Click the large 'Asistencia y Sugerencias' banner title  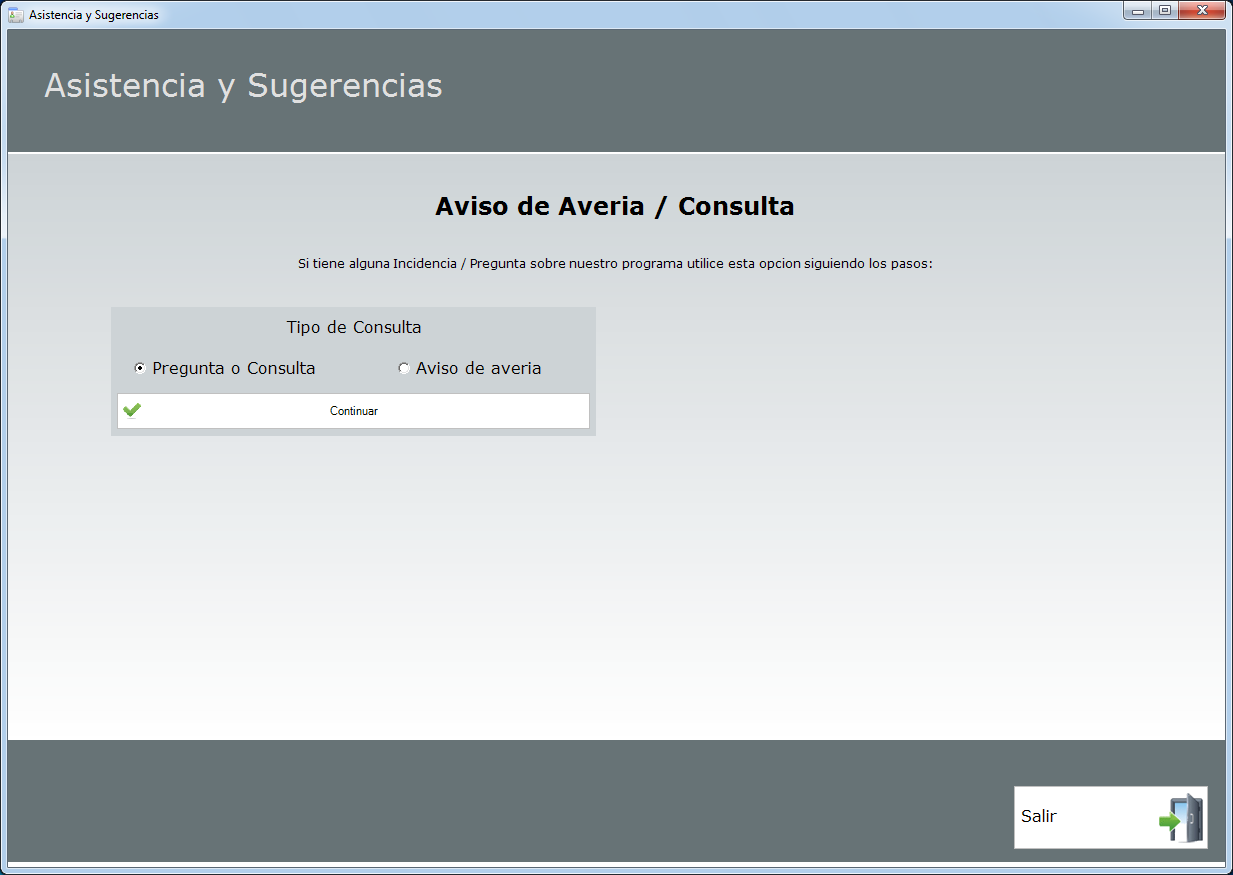coord(243,86)
